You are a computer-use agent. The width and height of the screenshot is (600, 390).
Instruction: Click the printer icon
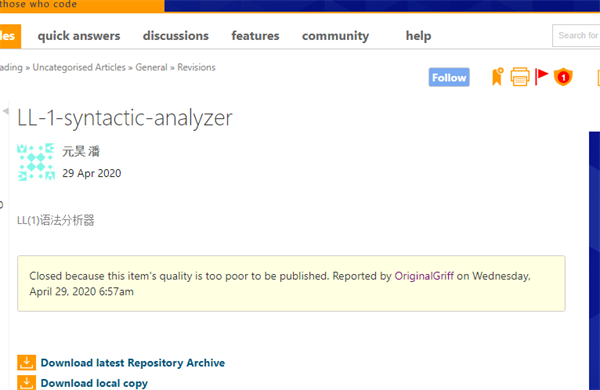tap(520, 77)
